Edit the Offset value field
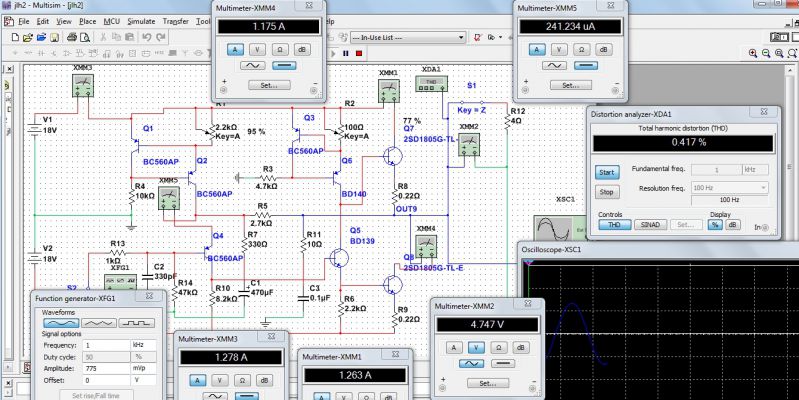799x400 pixels. pos(105,380)
